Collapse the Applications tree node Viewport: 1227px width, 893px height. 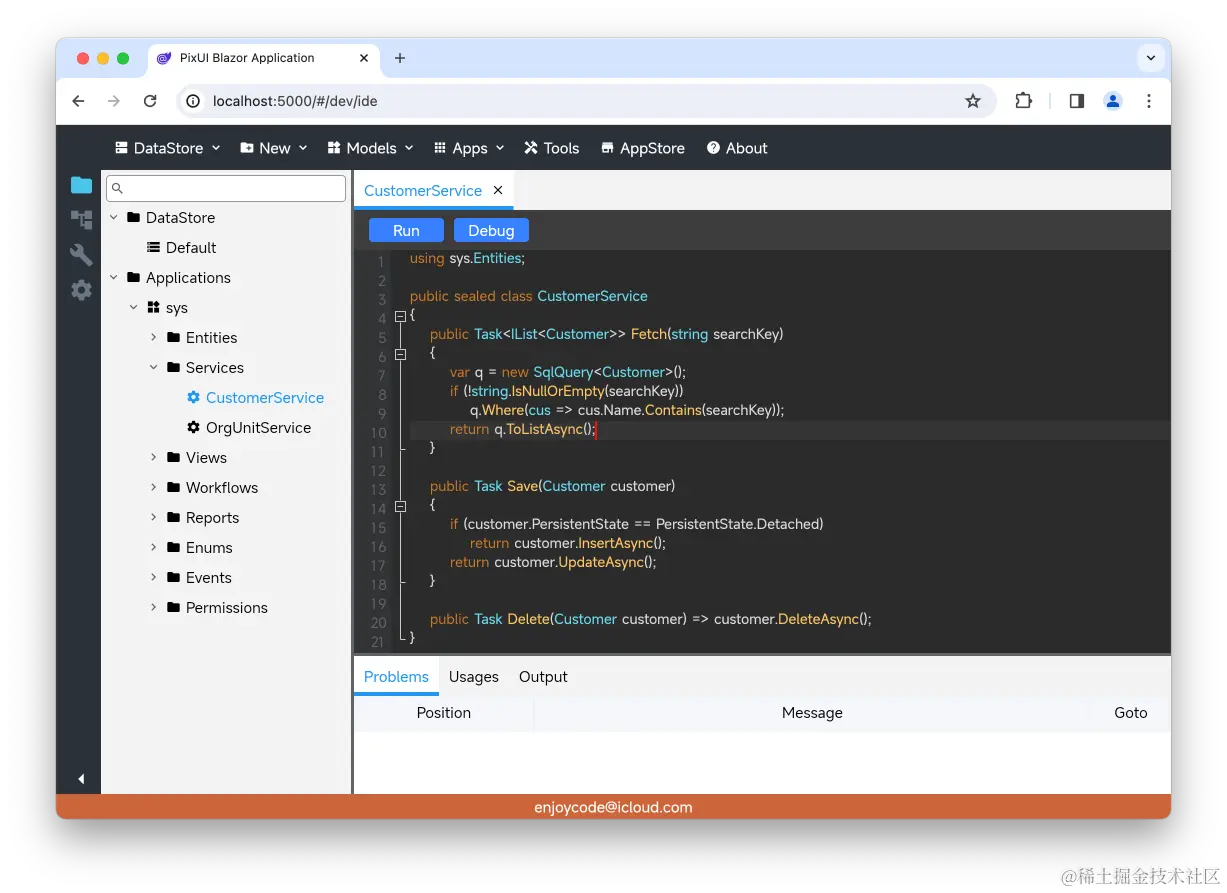click(113, 277)
